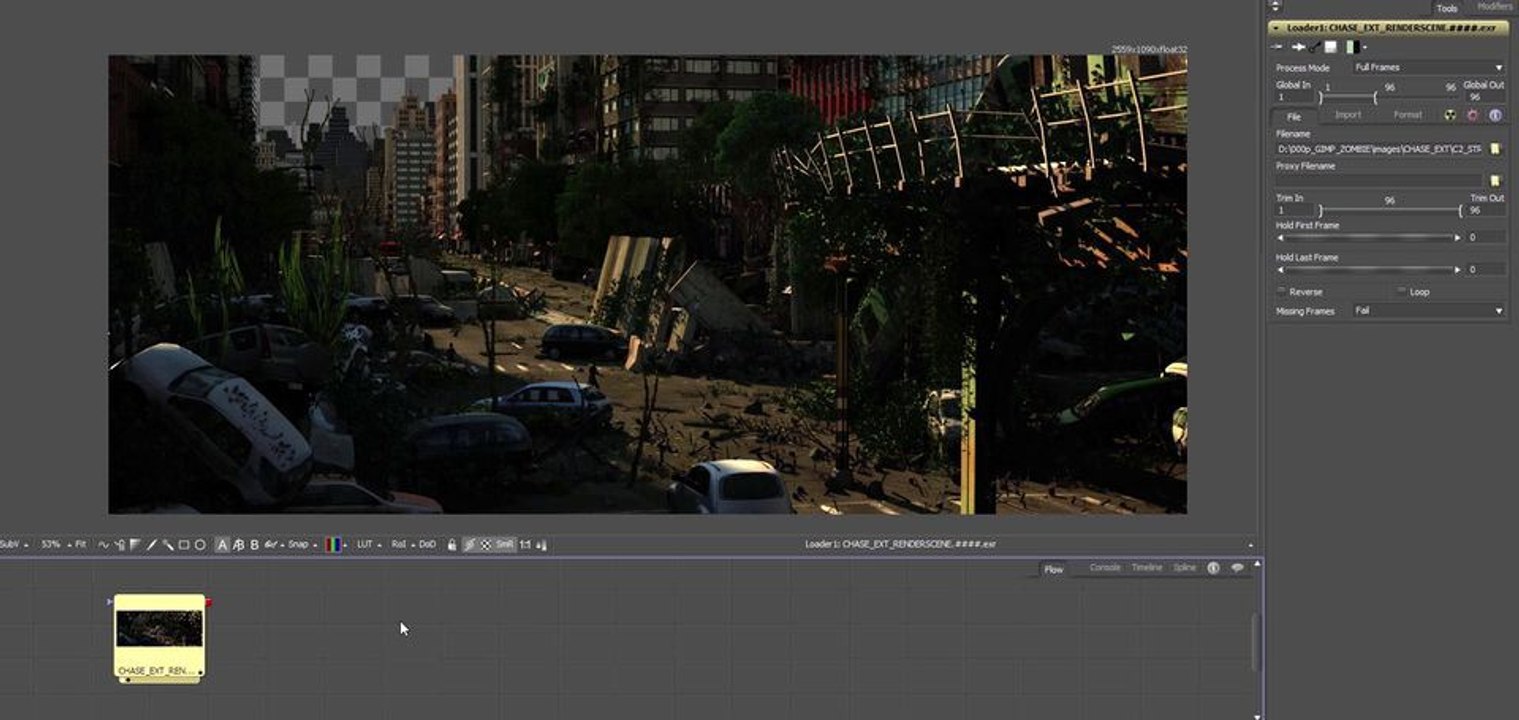Click the white square icon under Loader1 header

click(x=1330, y=47)
